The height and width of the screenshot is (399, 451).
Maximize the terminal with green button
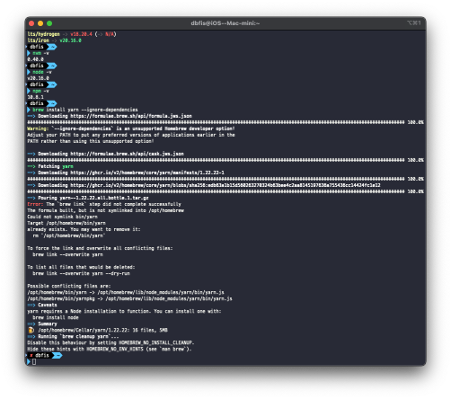pos(49,23)
